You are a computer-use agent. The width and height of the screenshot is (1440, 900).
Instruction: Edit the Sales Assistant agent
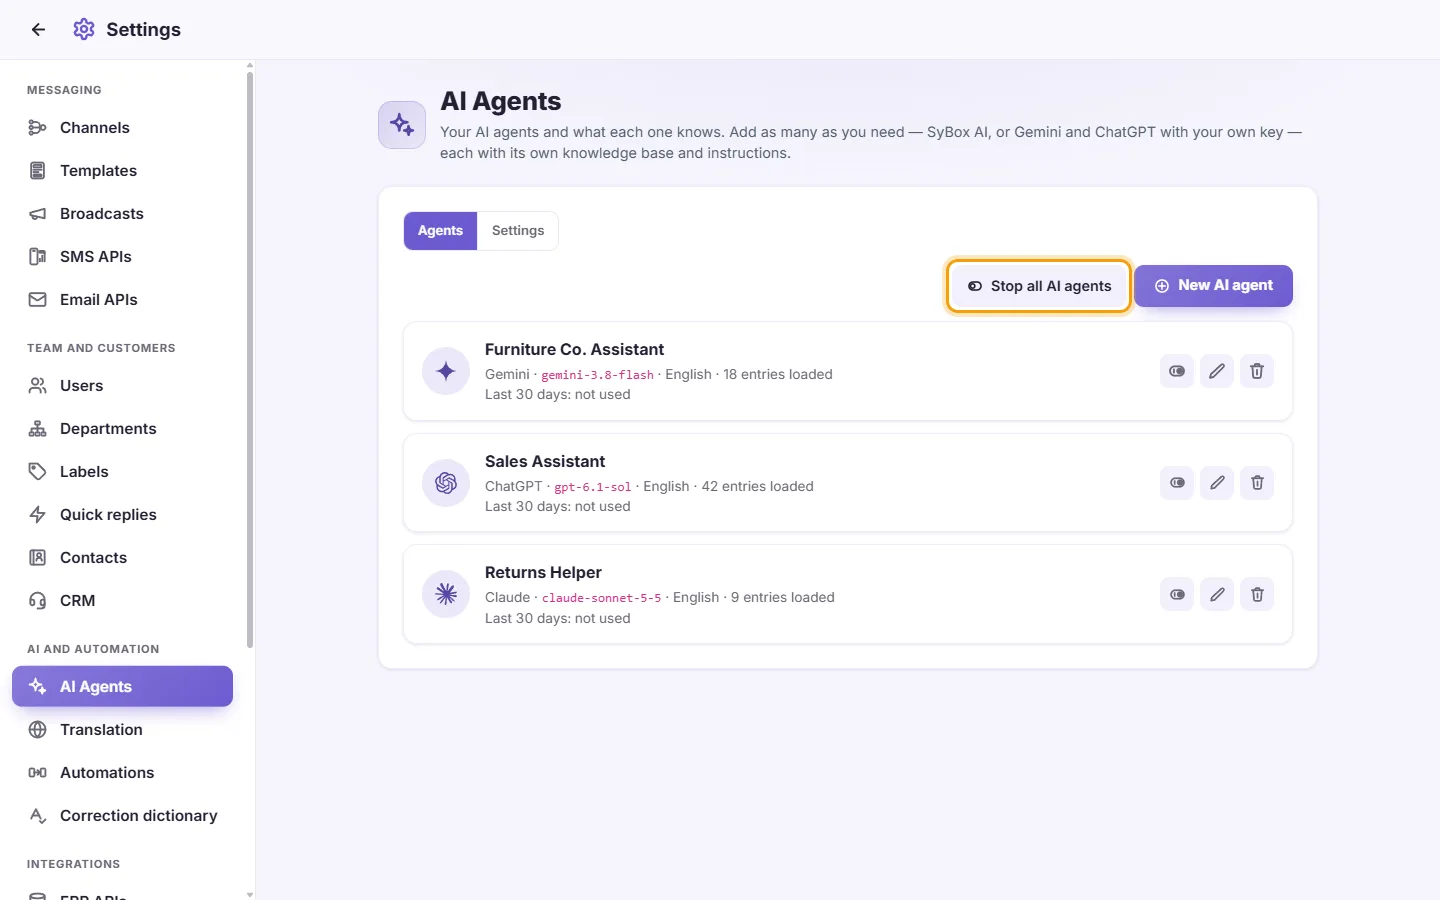click(1217, 483)
